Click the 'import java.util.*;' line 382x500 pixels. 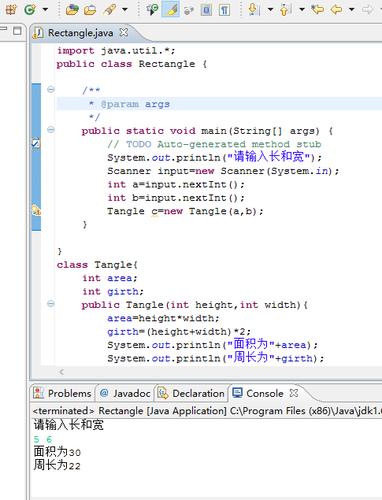click(x=116, y=51)
